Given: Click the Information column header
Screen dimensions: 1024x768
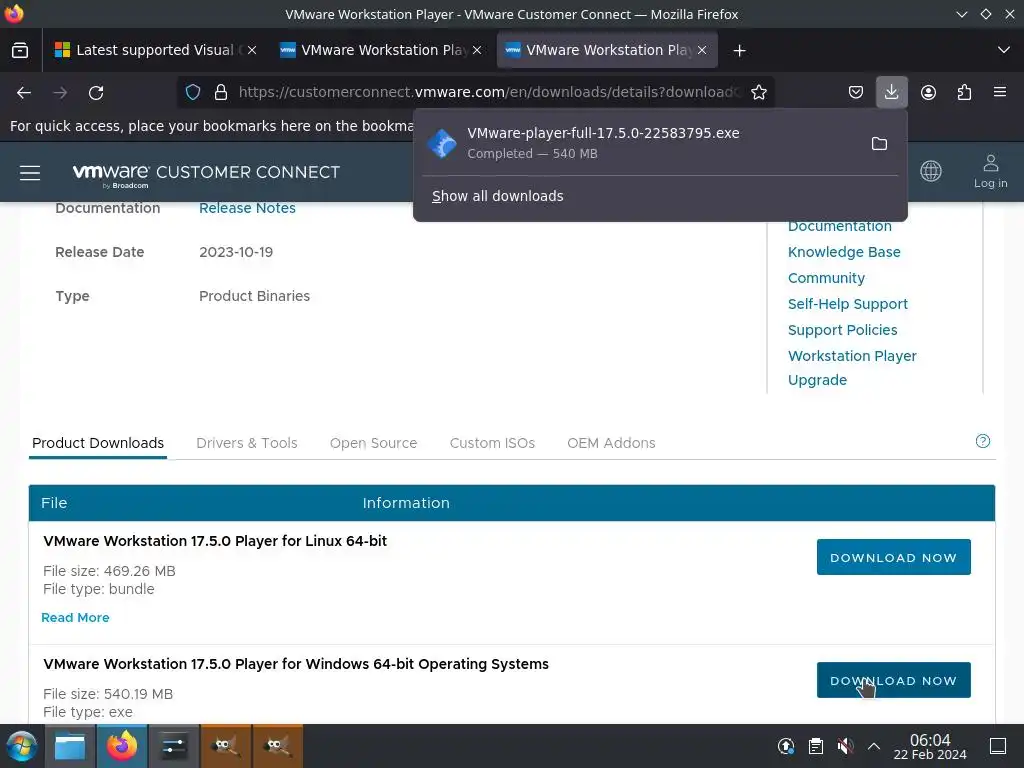Looking at the screenshot, I should (406, 503).
